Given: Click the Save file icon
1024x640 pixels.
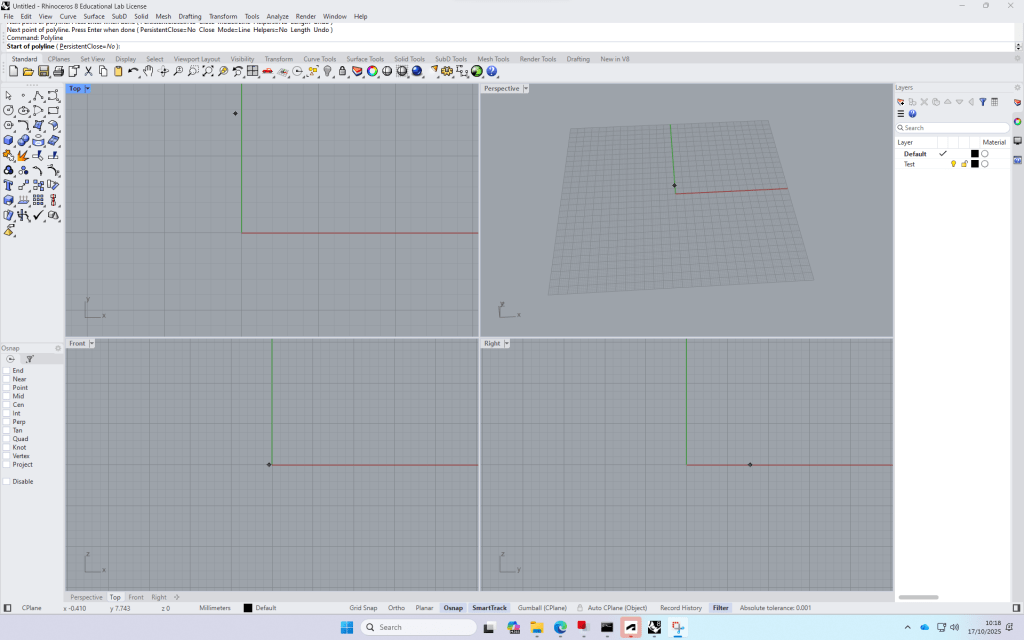Looking at the screenshot, I should click(43, 71).
